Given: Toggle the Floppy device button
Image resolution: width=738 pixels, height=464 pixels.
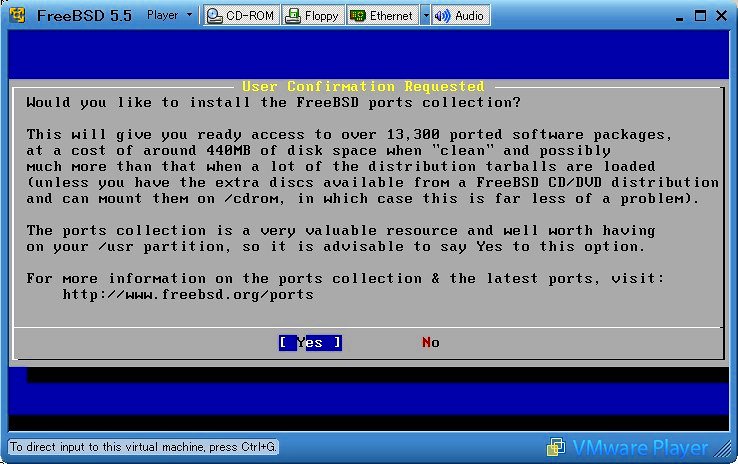Looking at the screenshot, I should 312,16.
